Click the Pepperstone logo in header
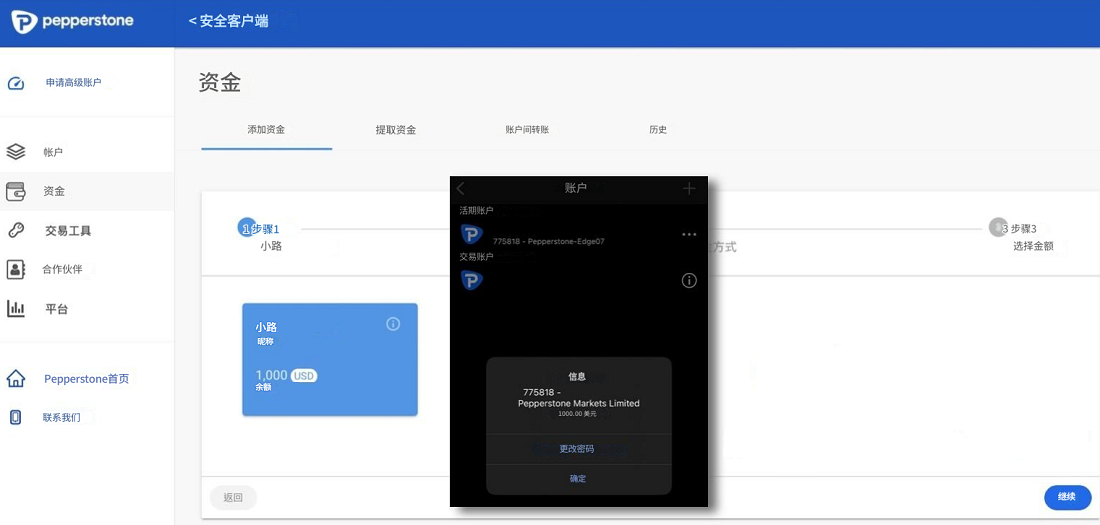 tap(73, 21)
